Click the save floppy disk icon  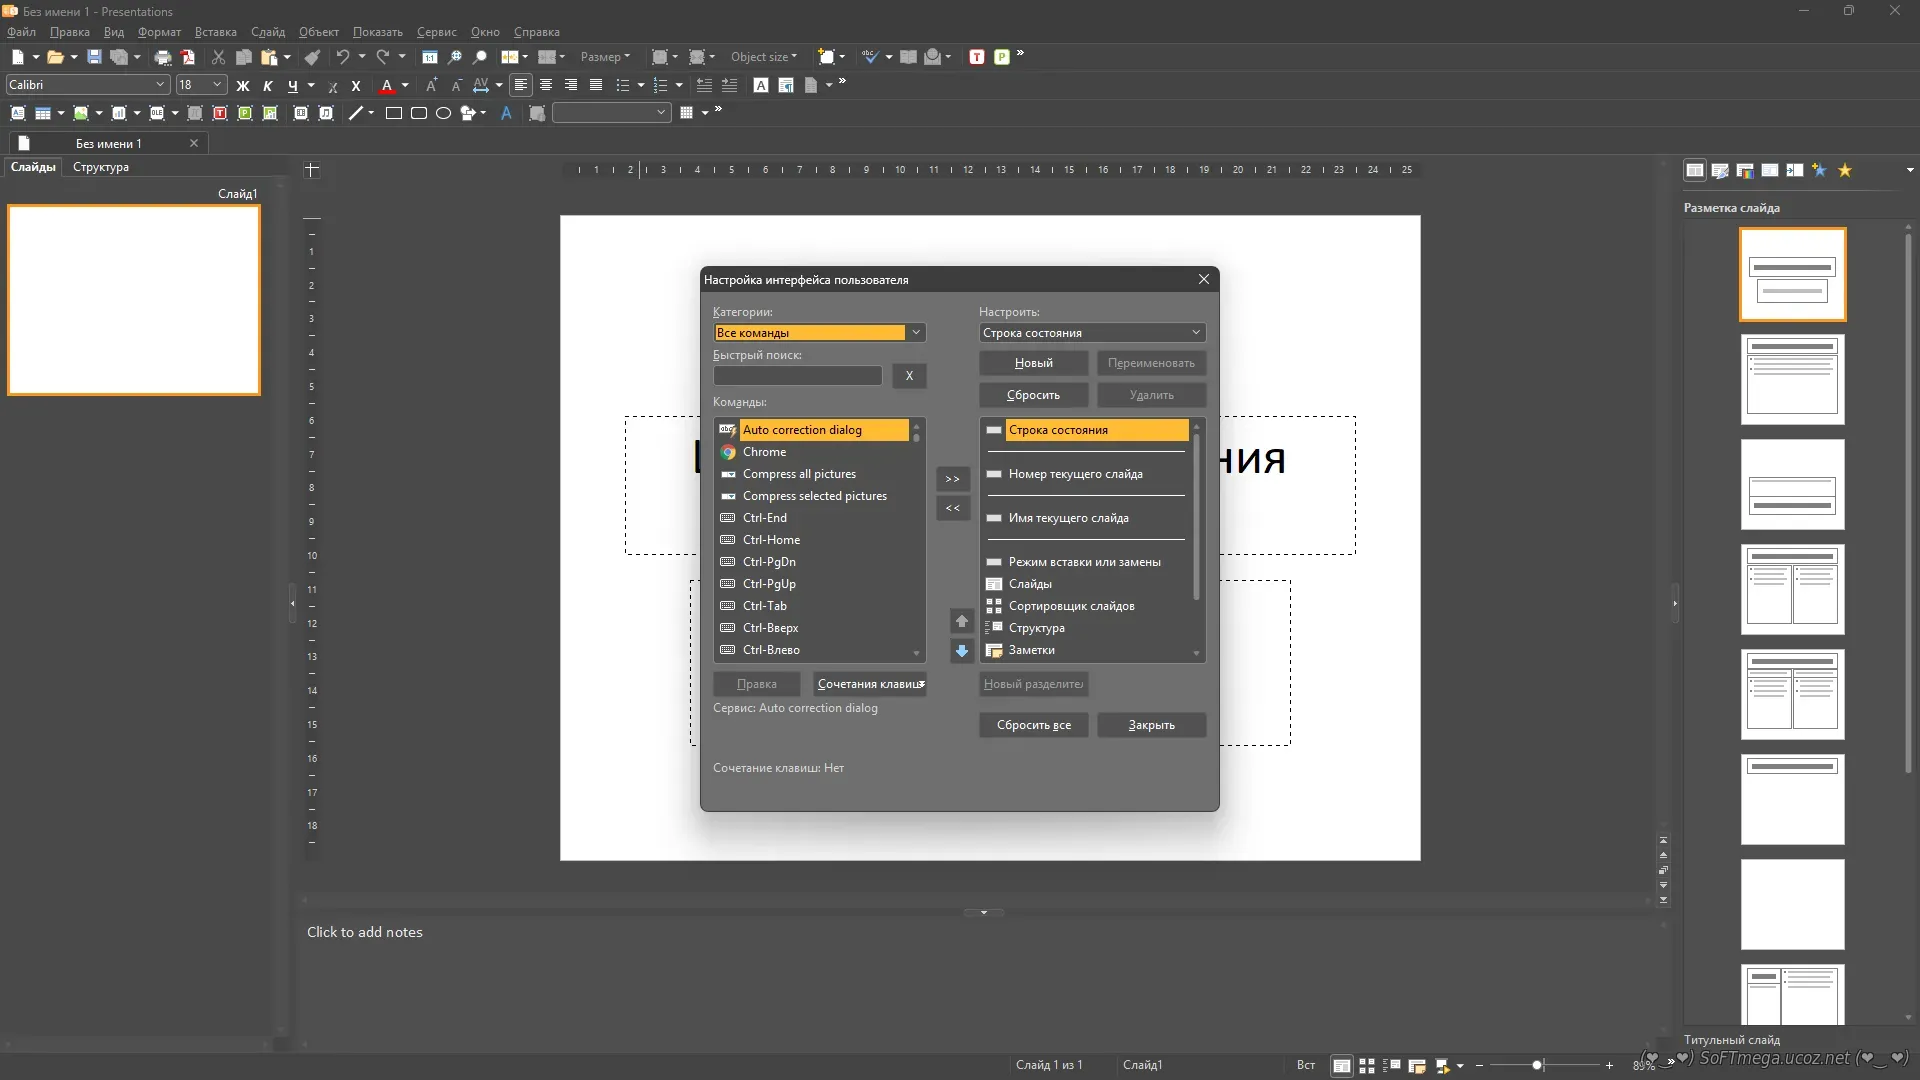(x=94, y=57)
